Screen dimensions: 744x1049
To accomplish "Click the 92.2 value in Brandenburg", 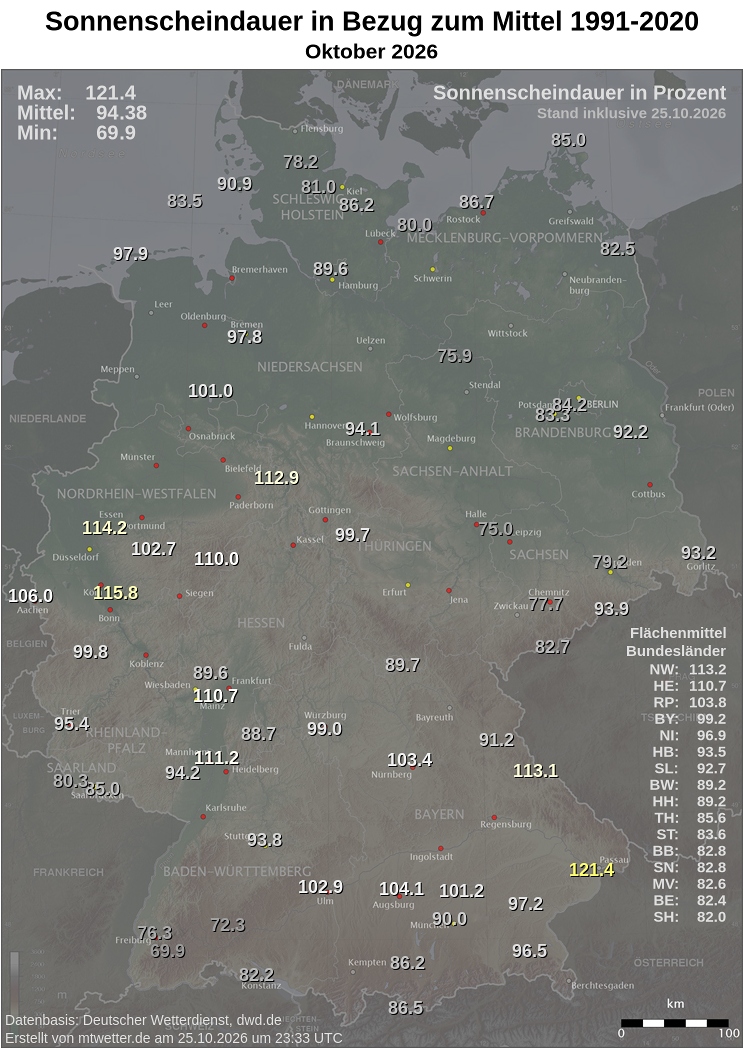I will coord(630,432).
